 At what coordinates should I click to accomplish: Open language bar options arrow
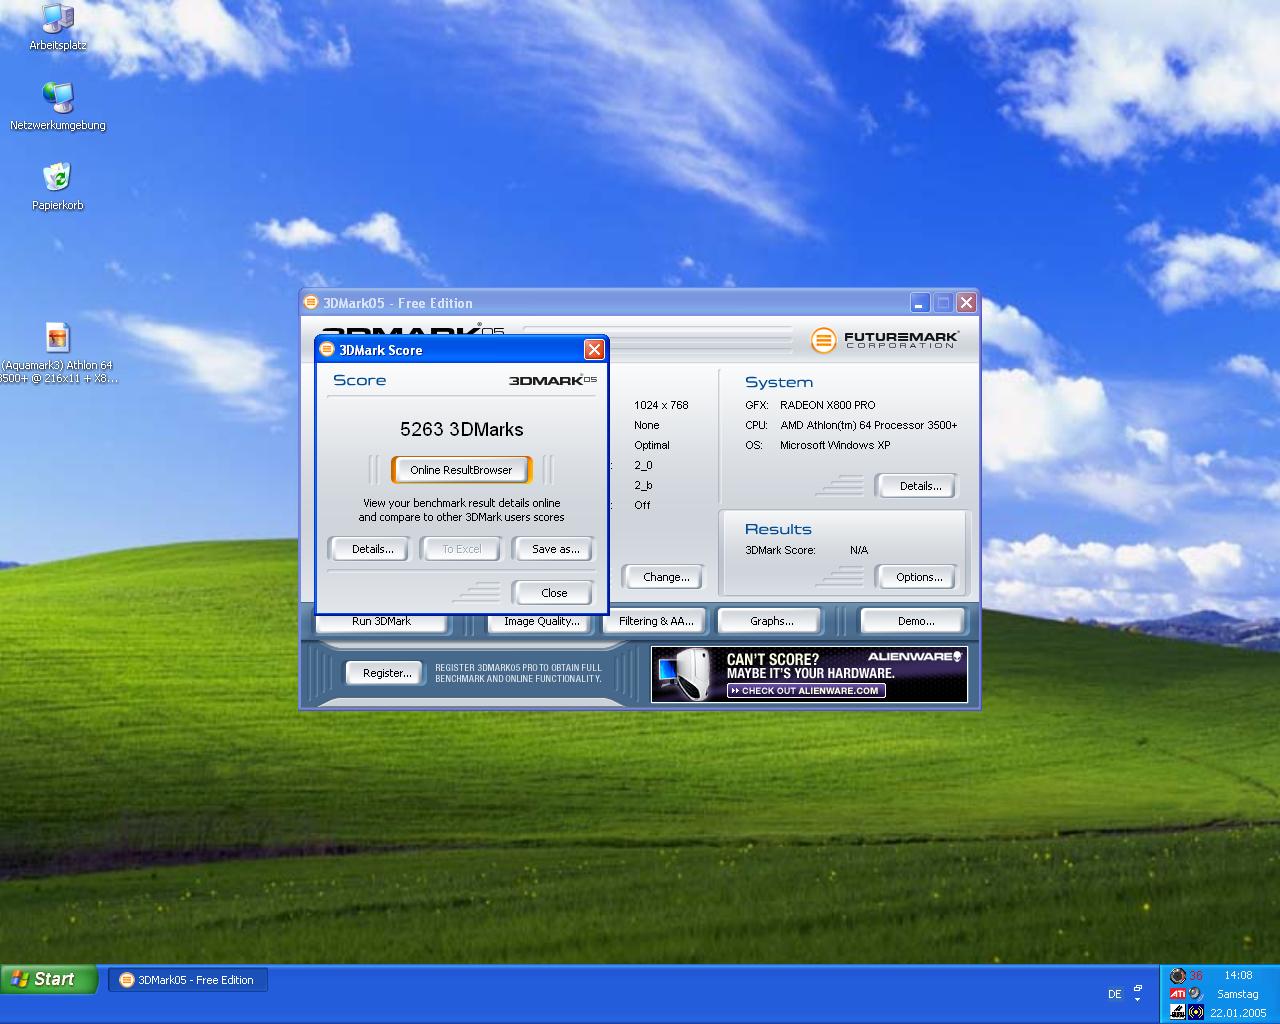(1138, 999)
